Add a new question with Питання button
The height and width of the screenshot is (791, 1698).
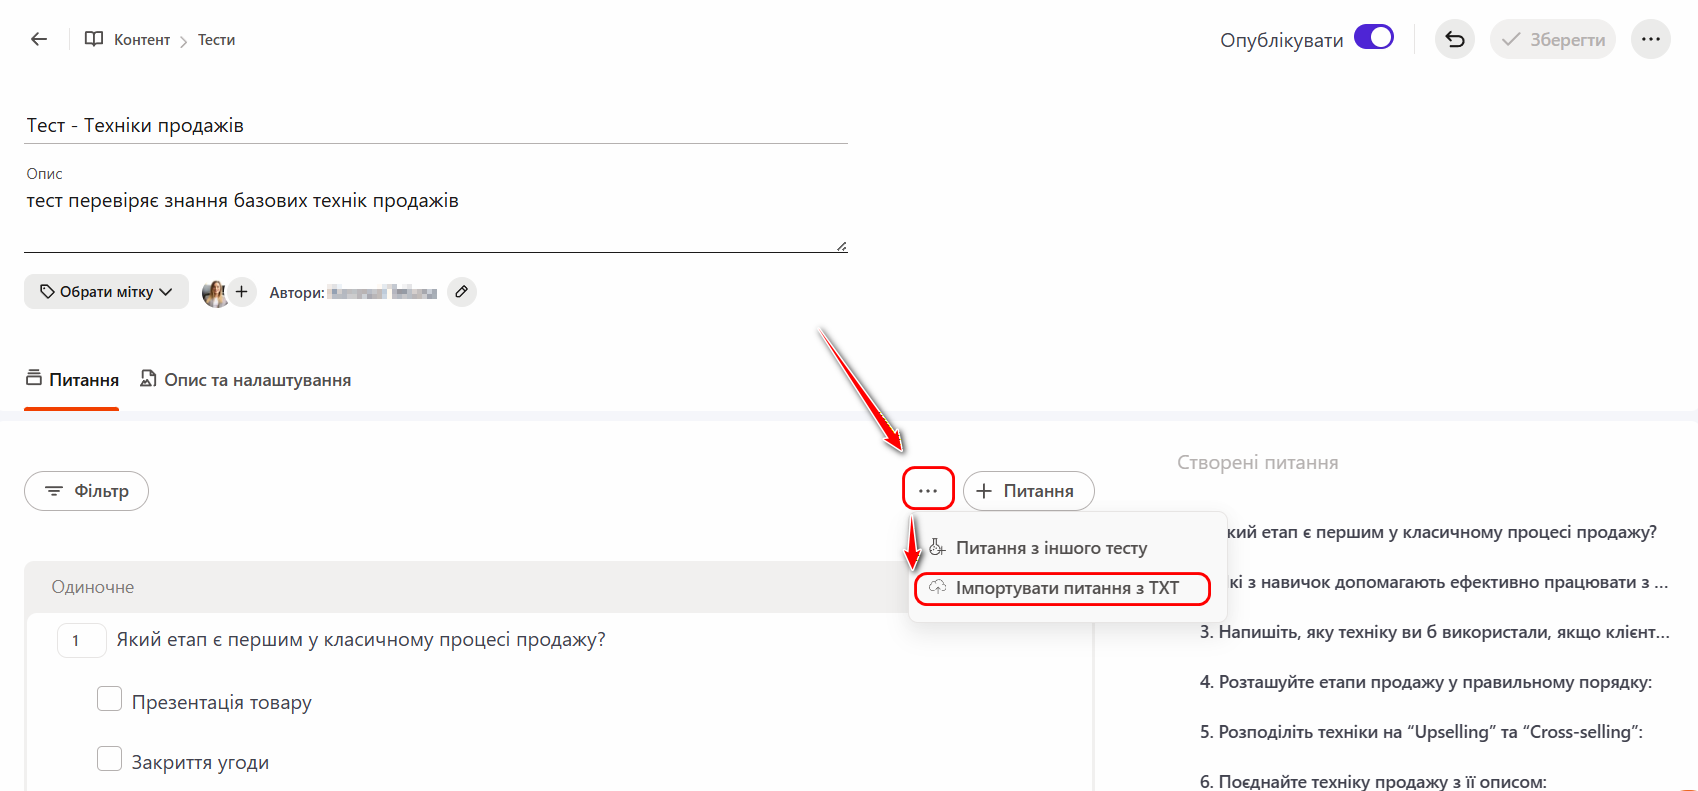tap(1028, 491)
